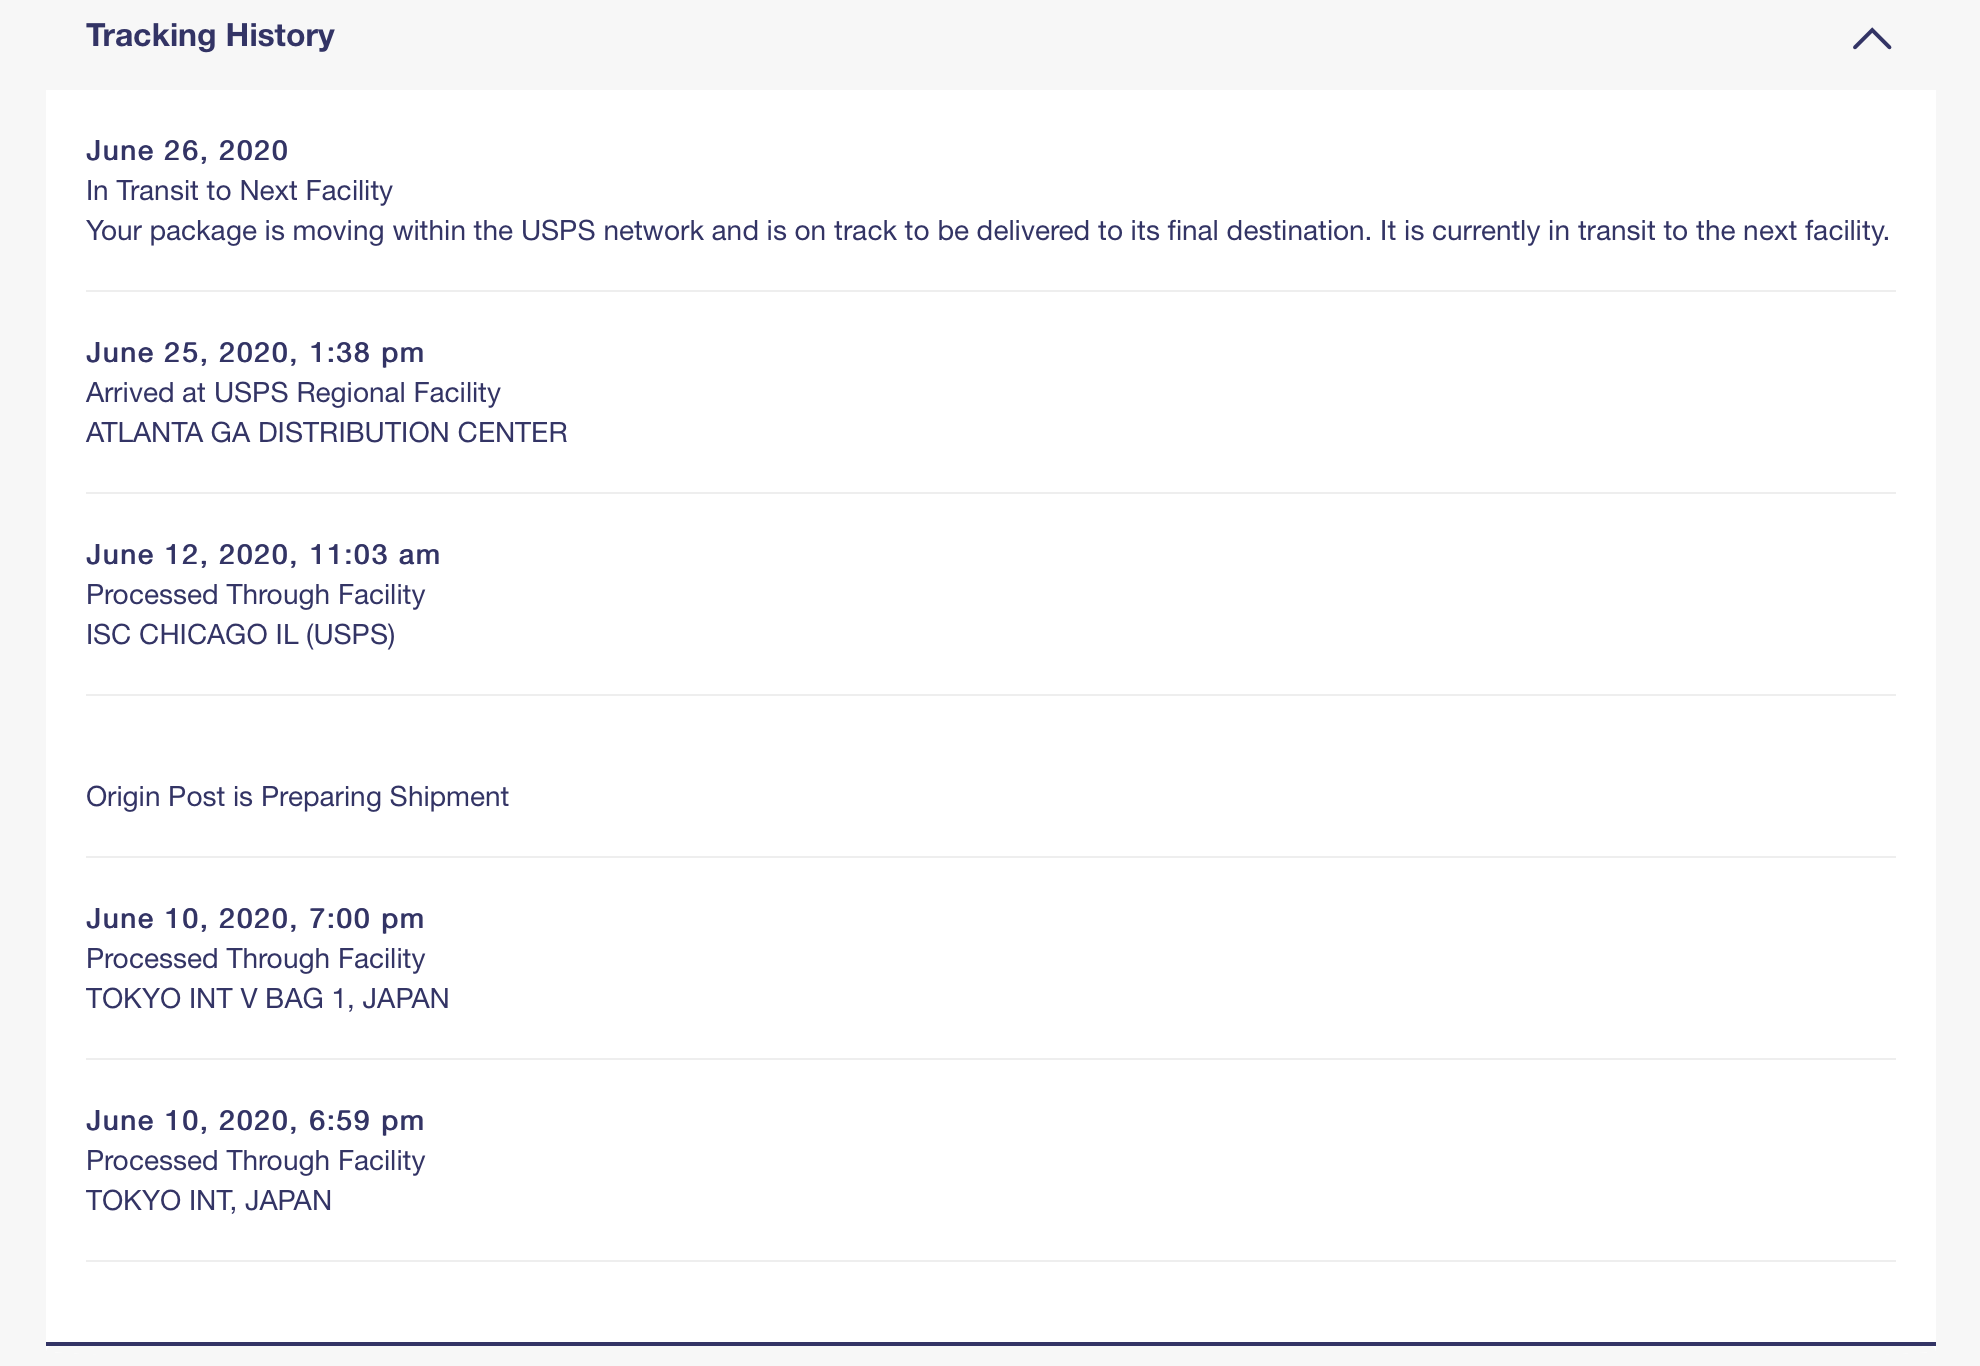
Task: Select the June 10, 2020, 7:00 pm timestamp
Action: [x=255, y=918]
